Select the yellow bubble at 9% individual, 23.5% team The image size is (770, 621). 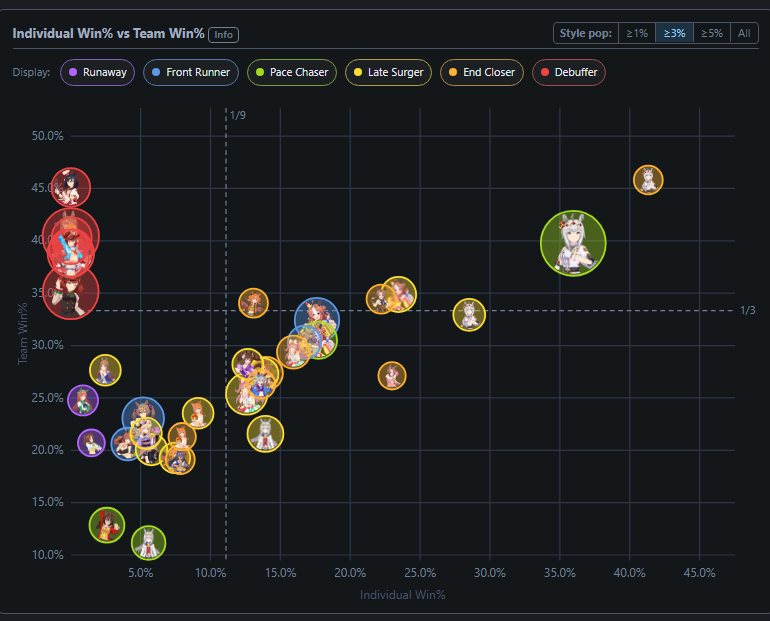point(198,413)
